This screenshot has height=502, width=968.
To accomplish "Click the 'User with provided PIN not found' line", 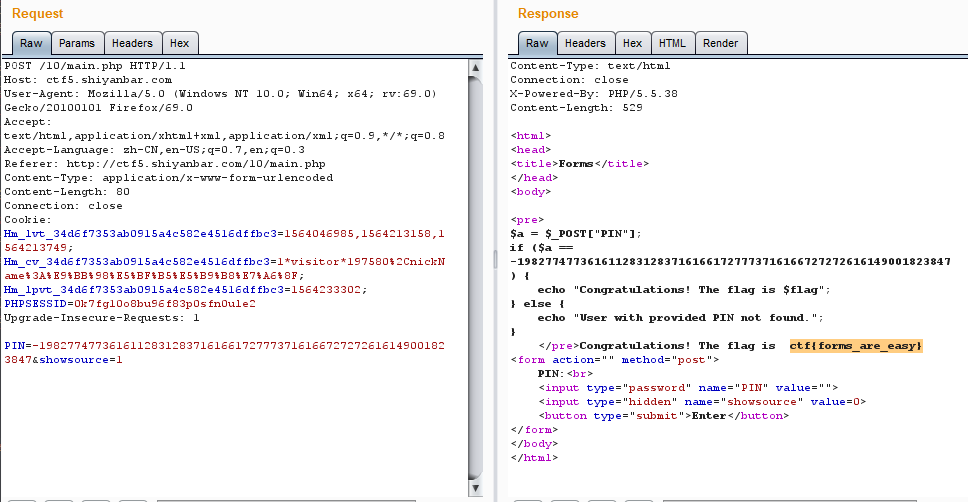I will tap(680, 318).
